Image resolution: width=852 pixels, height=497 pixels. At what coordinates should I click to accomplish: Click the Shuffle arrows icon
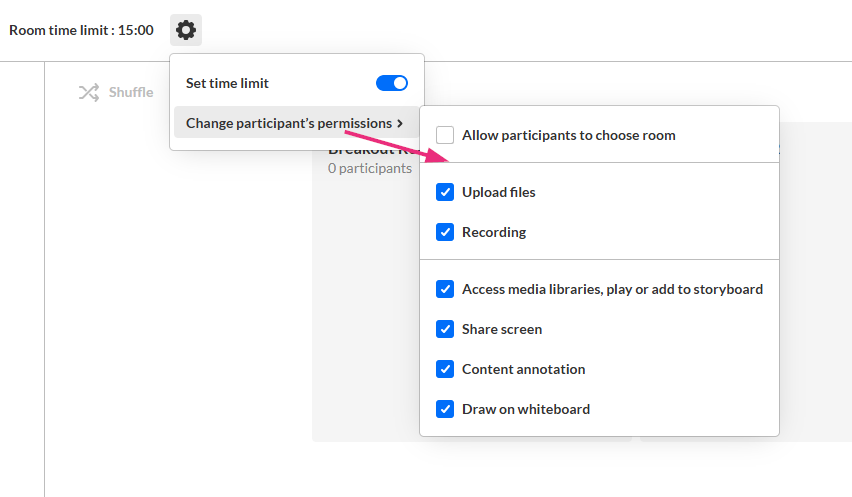click(x=89, y=93)
